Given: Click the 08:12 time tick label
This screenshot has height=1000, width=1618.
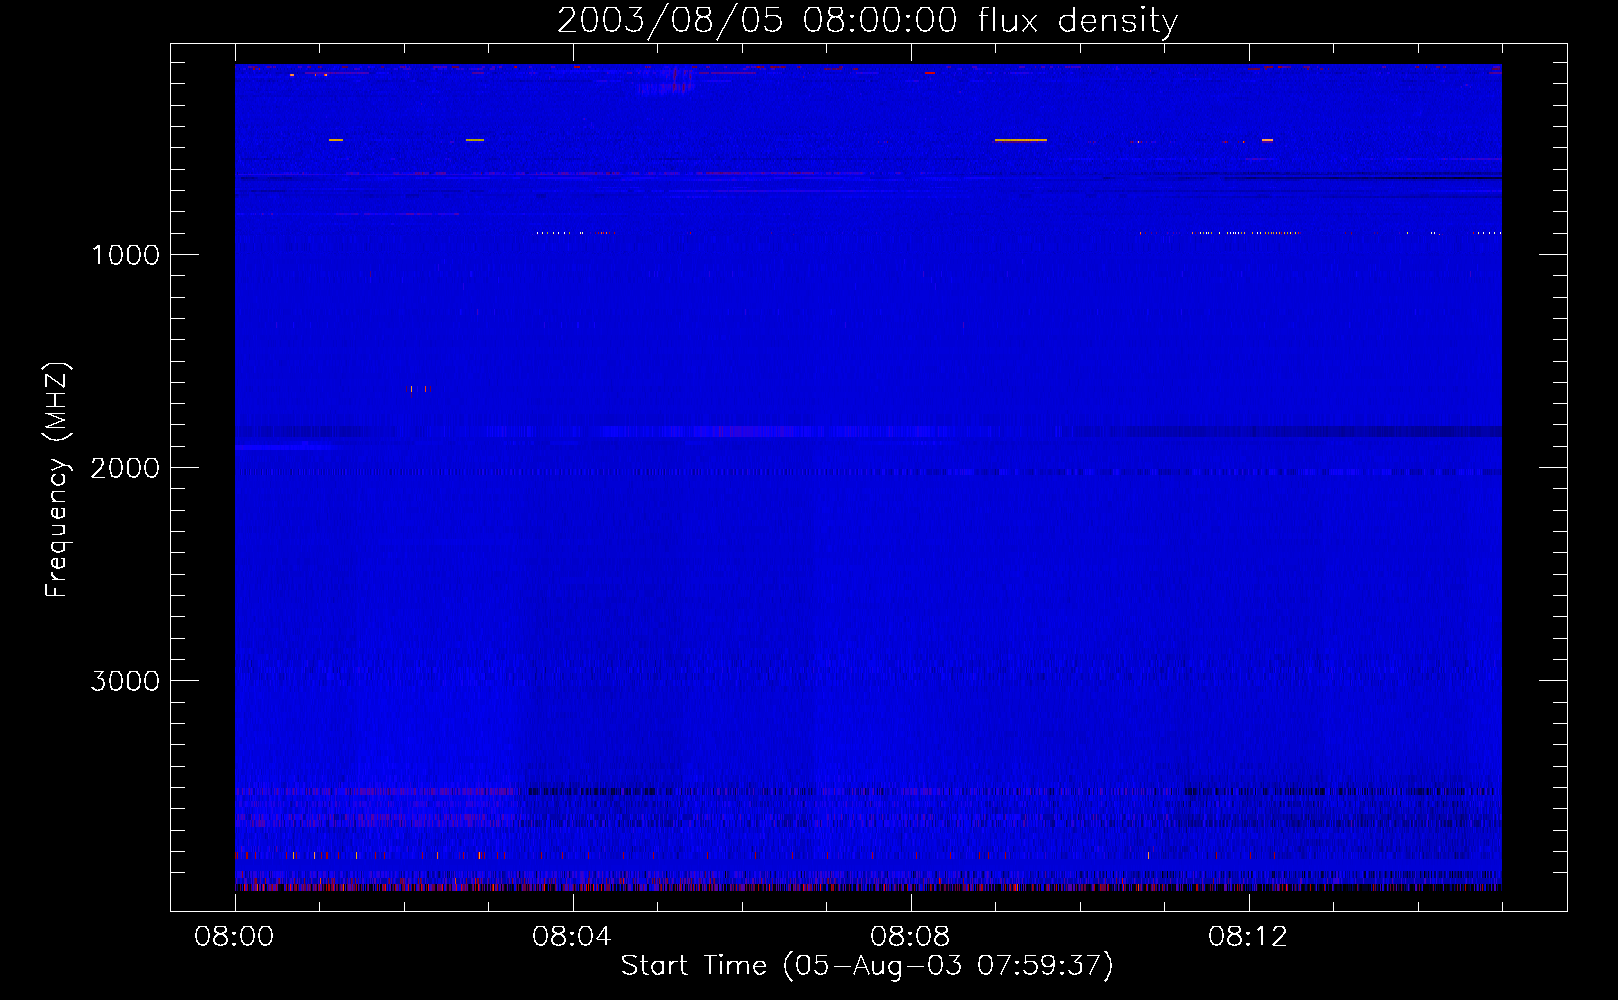Looking at the screenshot, I should point(1248,937).
